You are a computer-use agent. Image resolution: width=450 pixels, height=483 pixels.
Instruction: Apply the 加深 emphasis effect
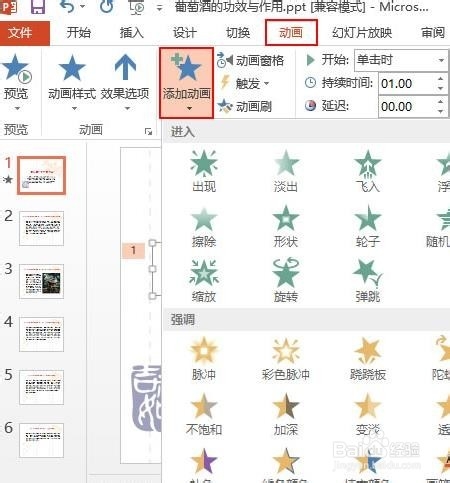point(286,414)
